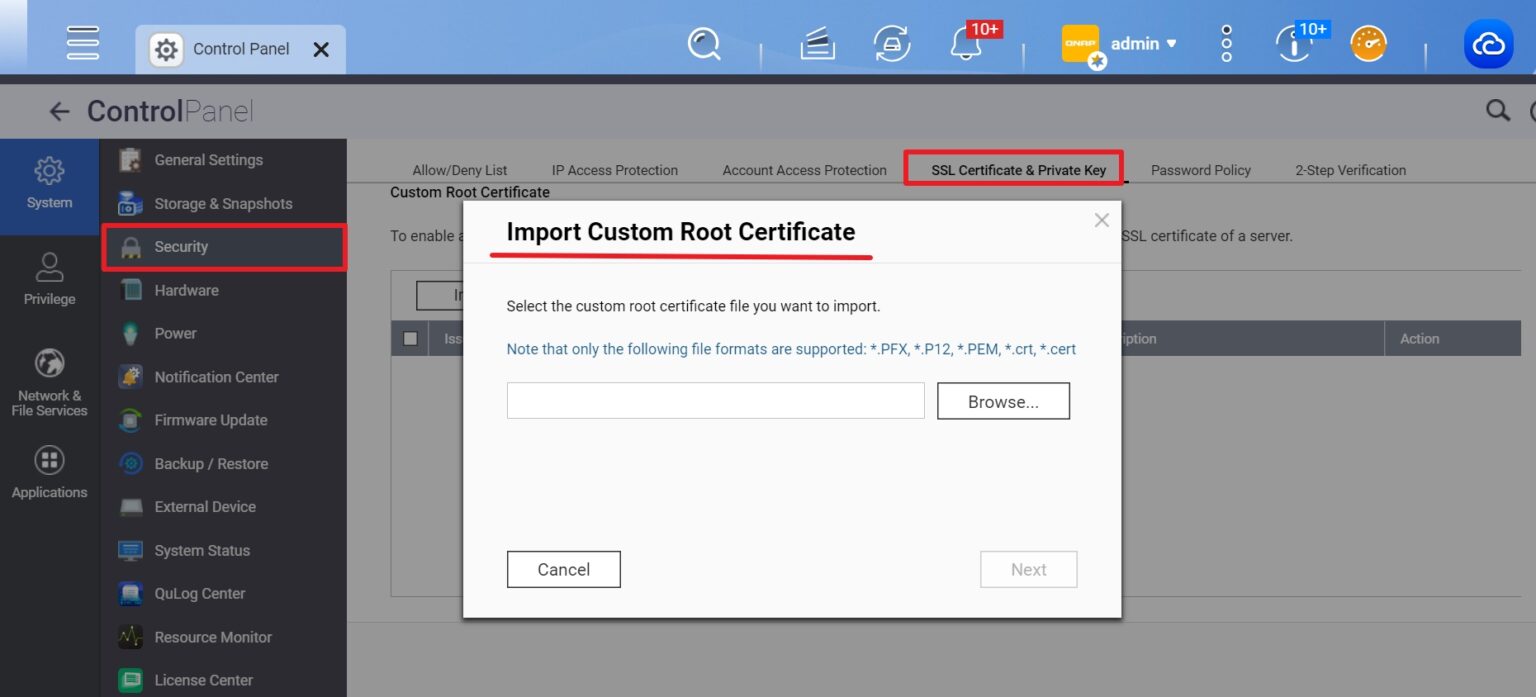Open the dashboard gauge icon

(1368, 44)
